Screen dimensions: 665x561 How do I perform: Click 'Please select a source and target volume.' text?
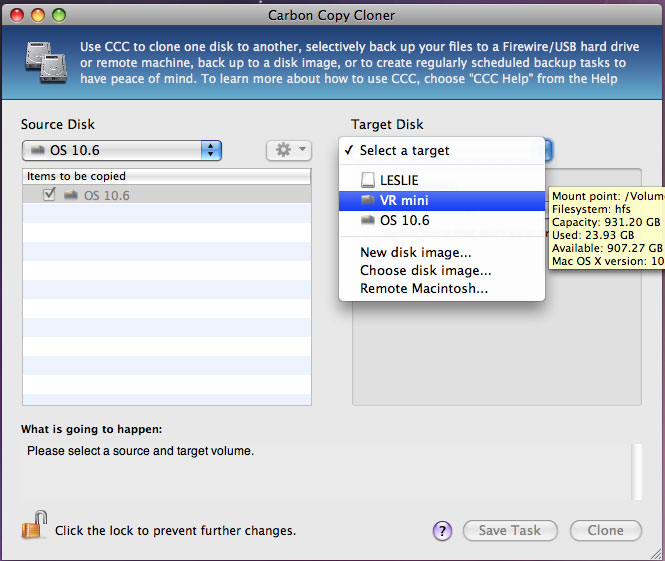pyautogui.click(x=140, y=451)
